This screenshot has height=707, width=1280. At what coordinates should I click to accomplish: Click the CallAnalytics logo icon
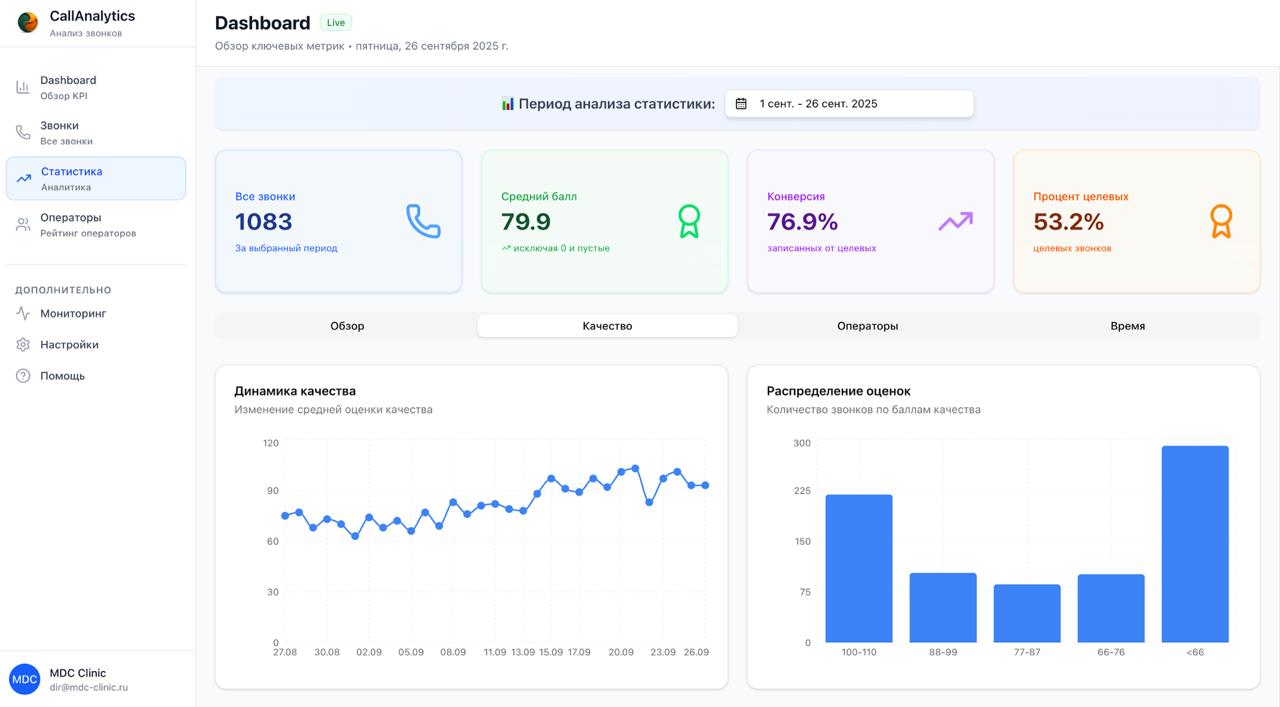[28, 23]
